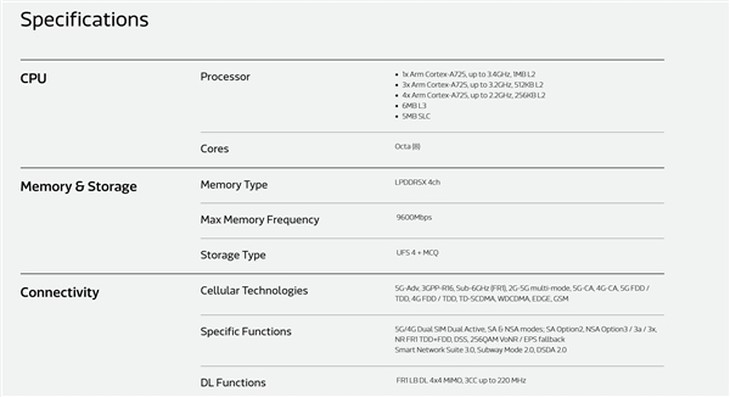Image resolution: width=730 pixels, height=397 pixels.
Task: Click the 3.4GHz Cortex processor bullet
Action: pyautogui.click(x=468, y=74)
